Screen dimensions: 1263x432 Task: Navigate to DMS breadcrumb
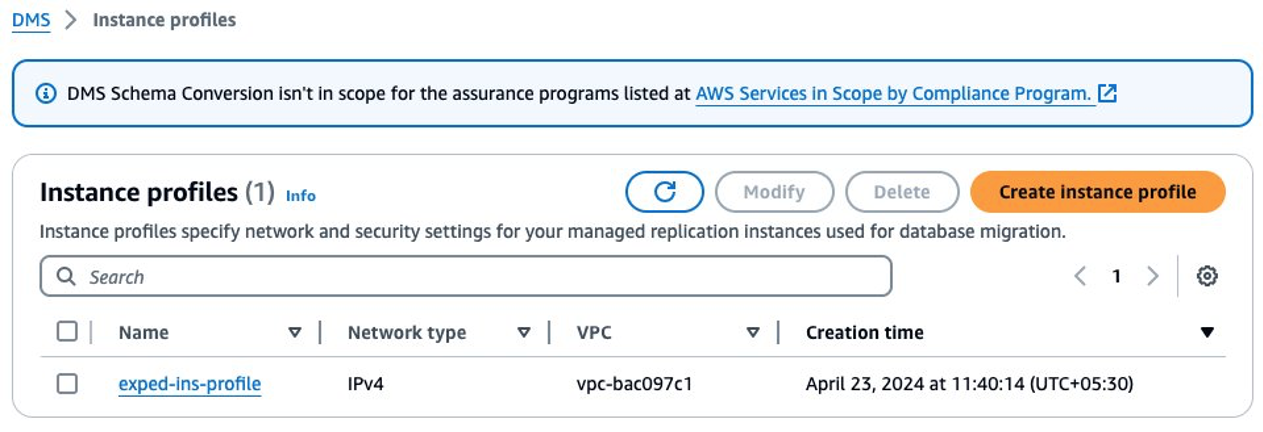coord(31,20)
